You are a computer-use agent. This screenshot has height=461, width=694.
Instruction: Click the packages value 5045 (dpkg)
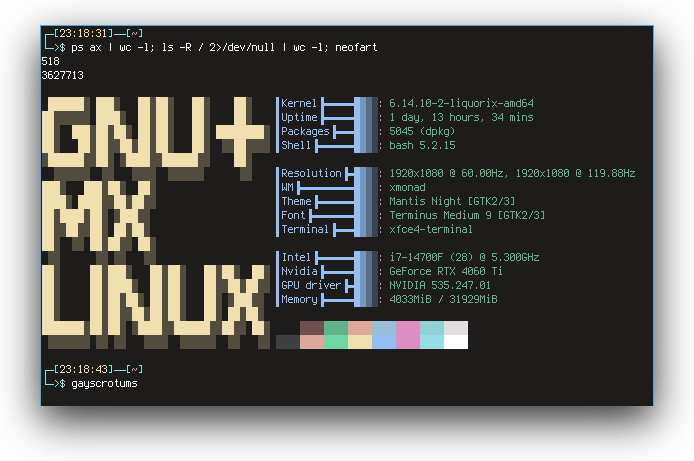coord(422,131)
